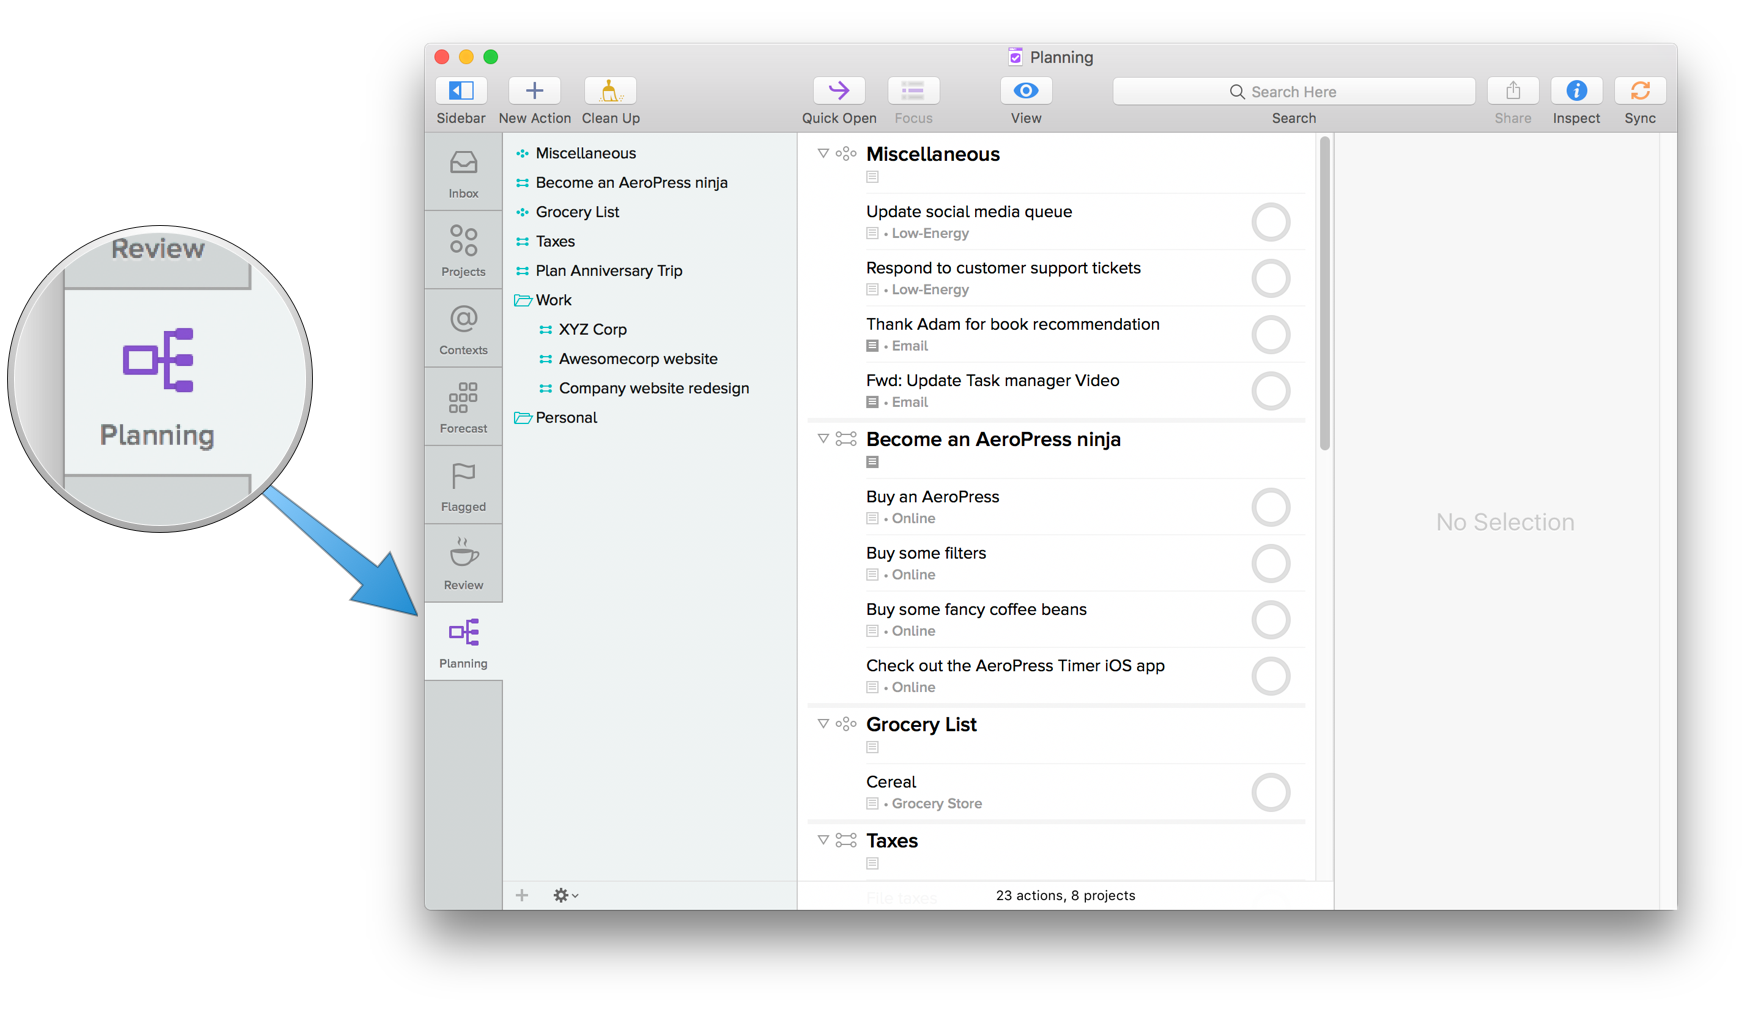The width and height of the screenshot is (1750, 1012).
Task: Click the 23 actions, 8 projects status text
Action: [1065, 896]
